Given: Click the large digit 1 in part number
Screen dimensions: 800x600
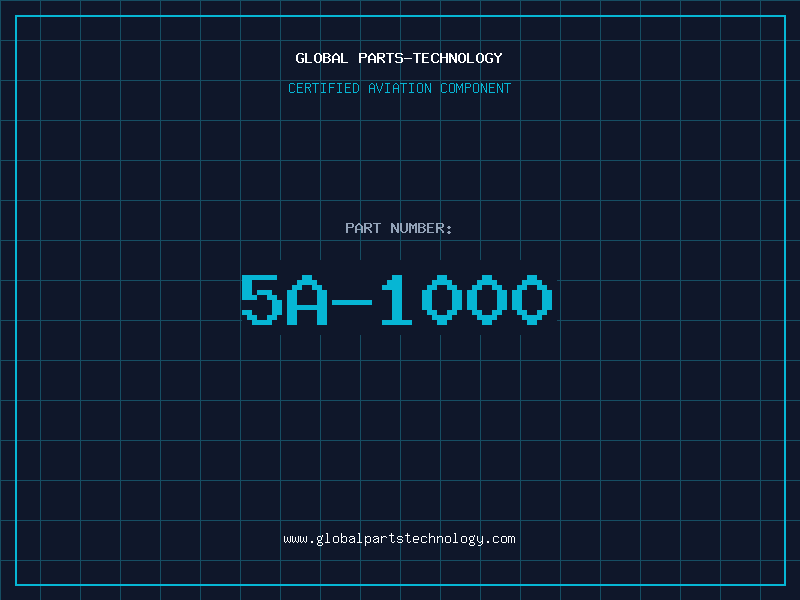Looking at the screenshot, I should point(396,299).
